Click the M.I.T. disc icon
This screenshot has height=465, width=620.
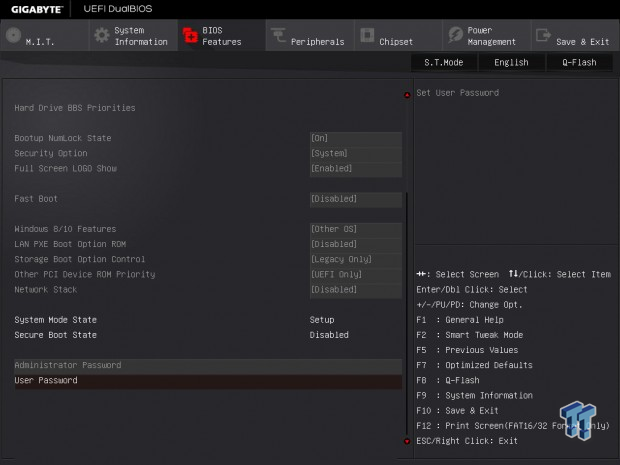click(13, 35)
